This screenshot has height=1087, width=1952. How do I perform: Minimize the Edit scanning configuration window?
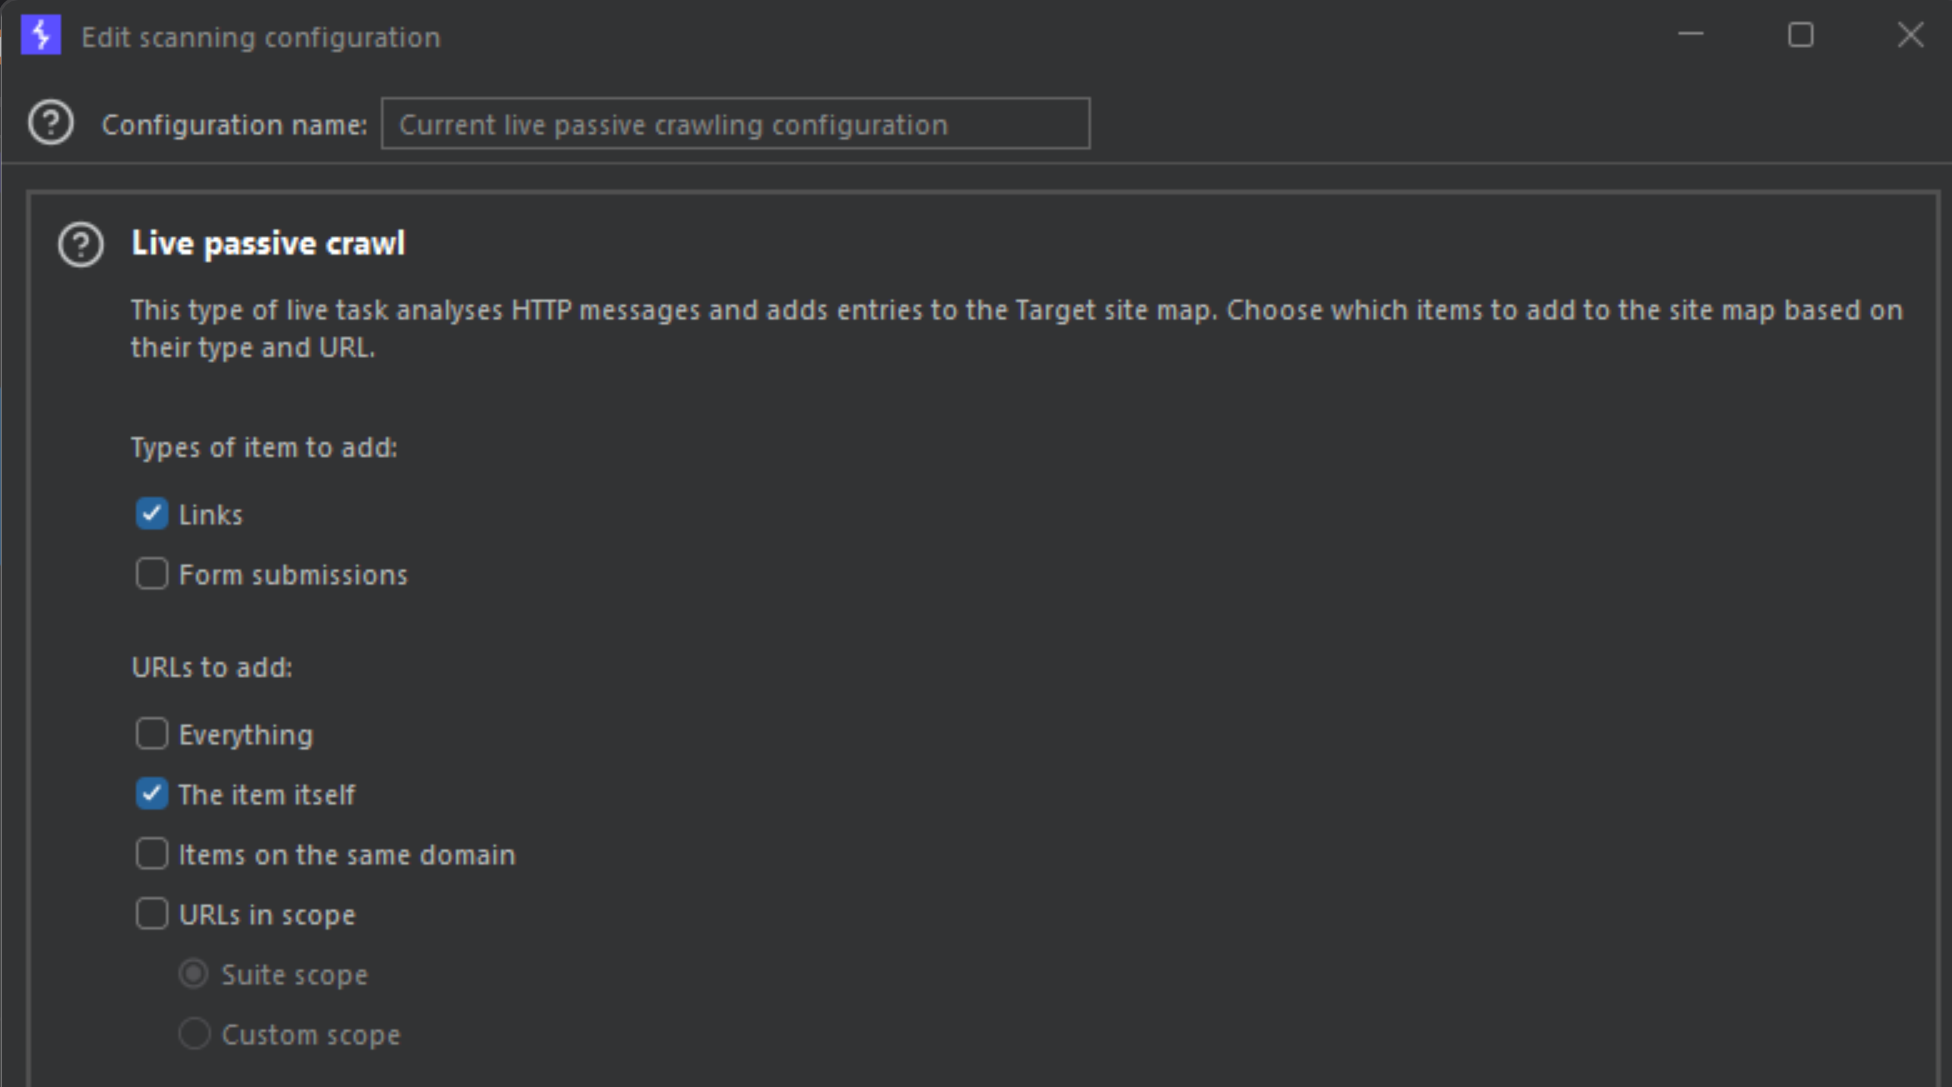(1691, 35)
